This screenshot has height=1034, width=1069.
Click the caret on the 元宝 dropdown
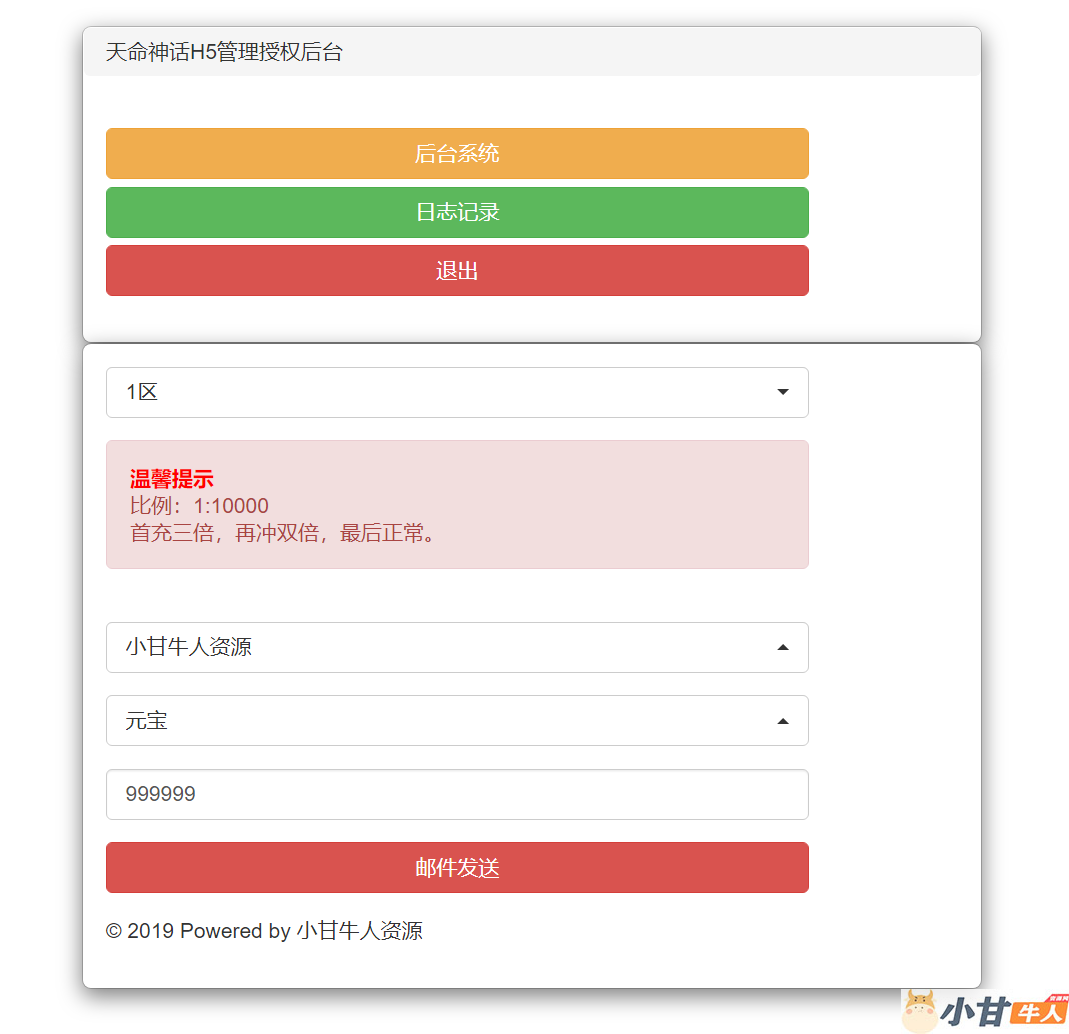pyautogui.click(x=783, y=721)
